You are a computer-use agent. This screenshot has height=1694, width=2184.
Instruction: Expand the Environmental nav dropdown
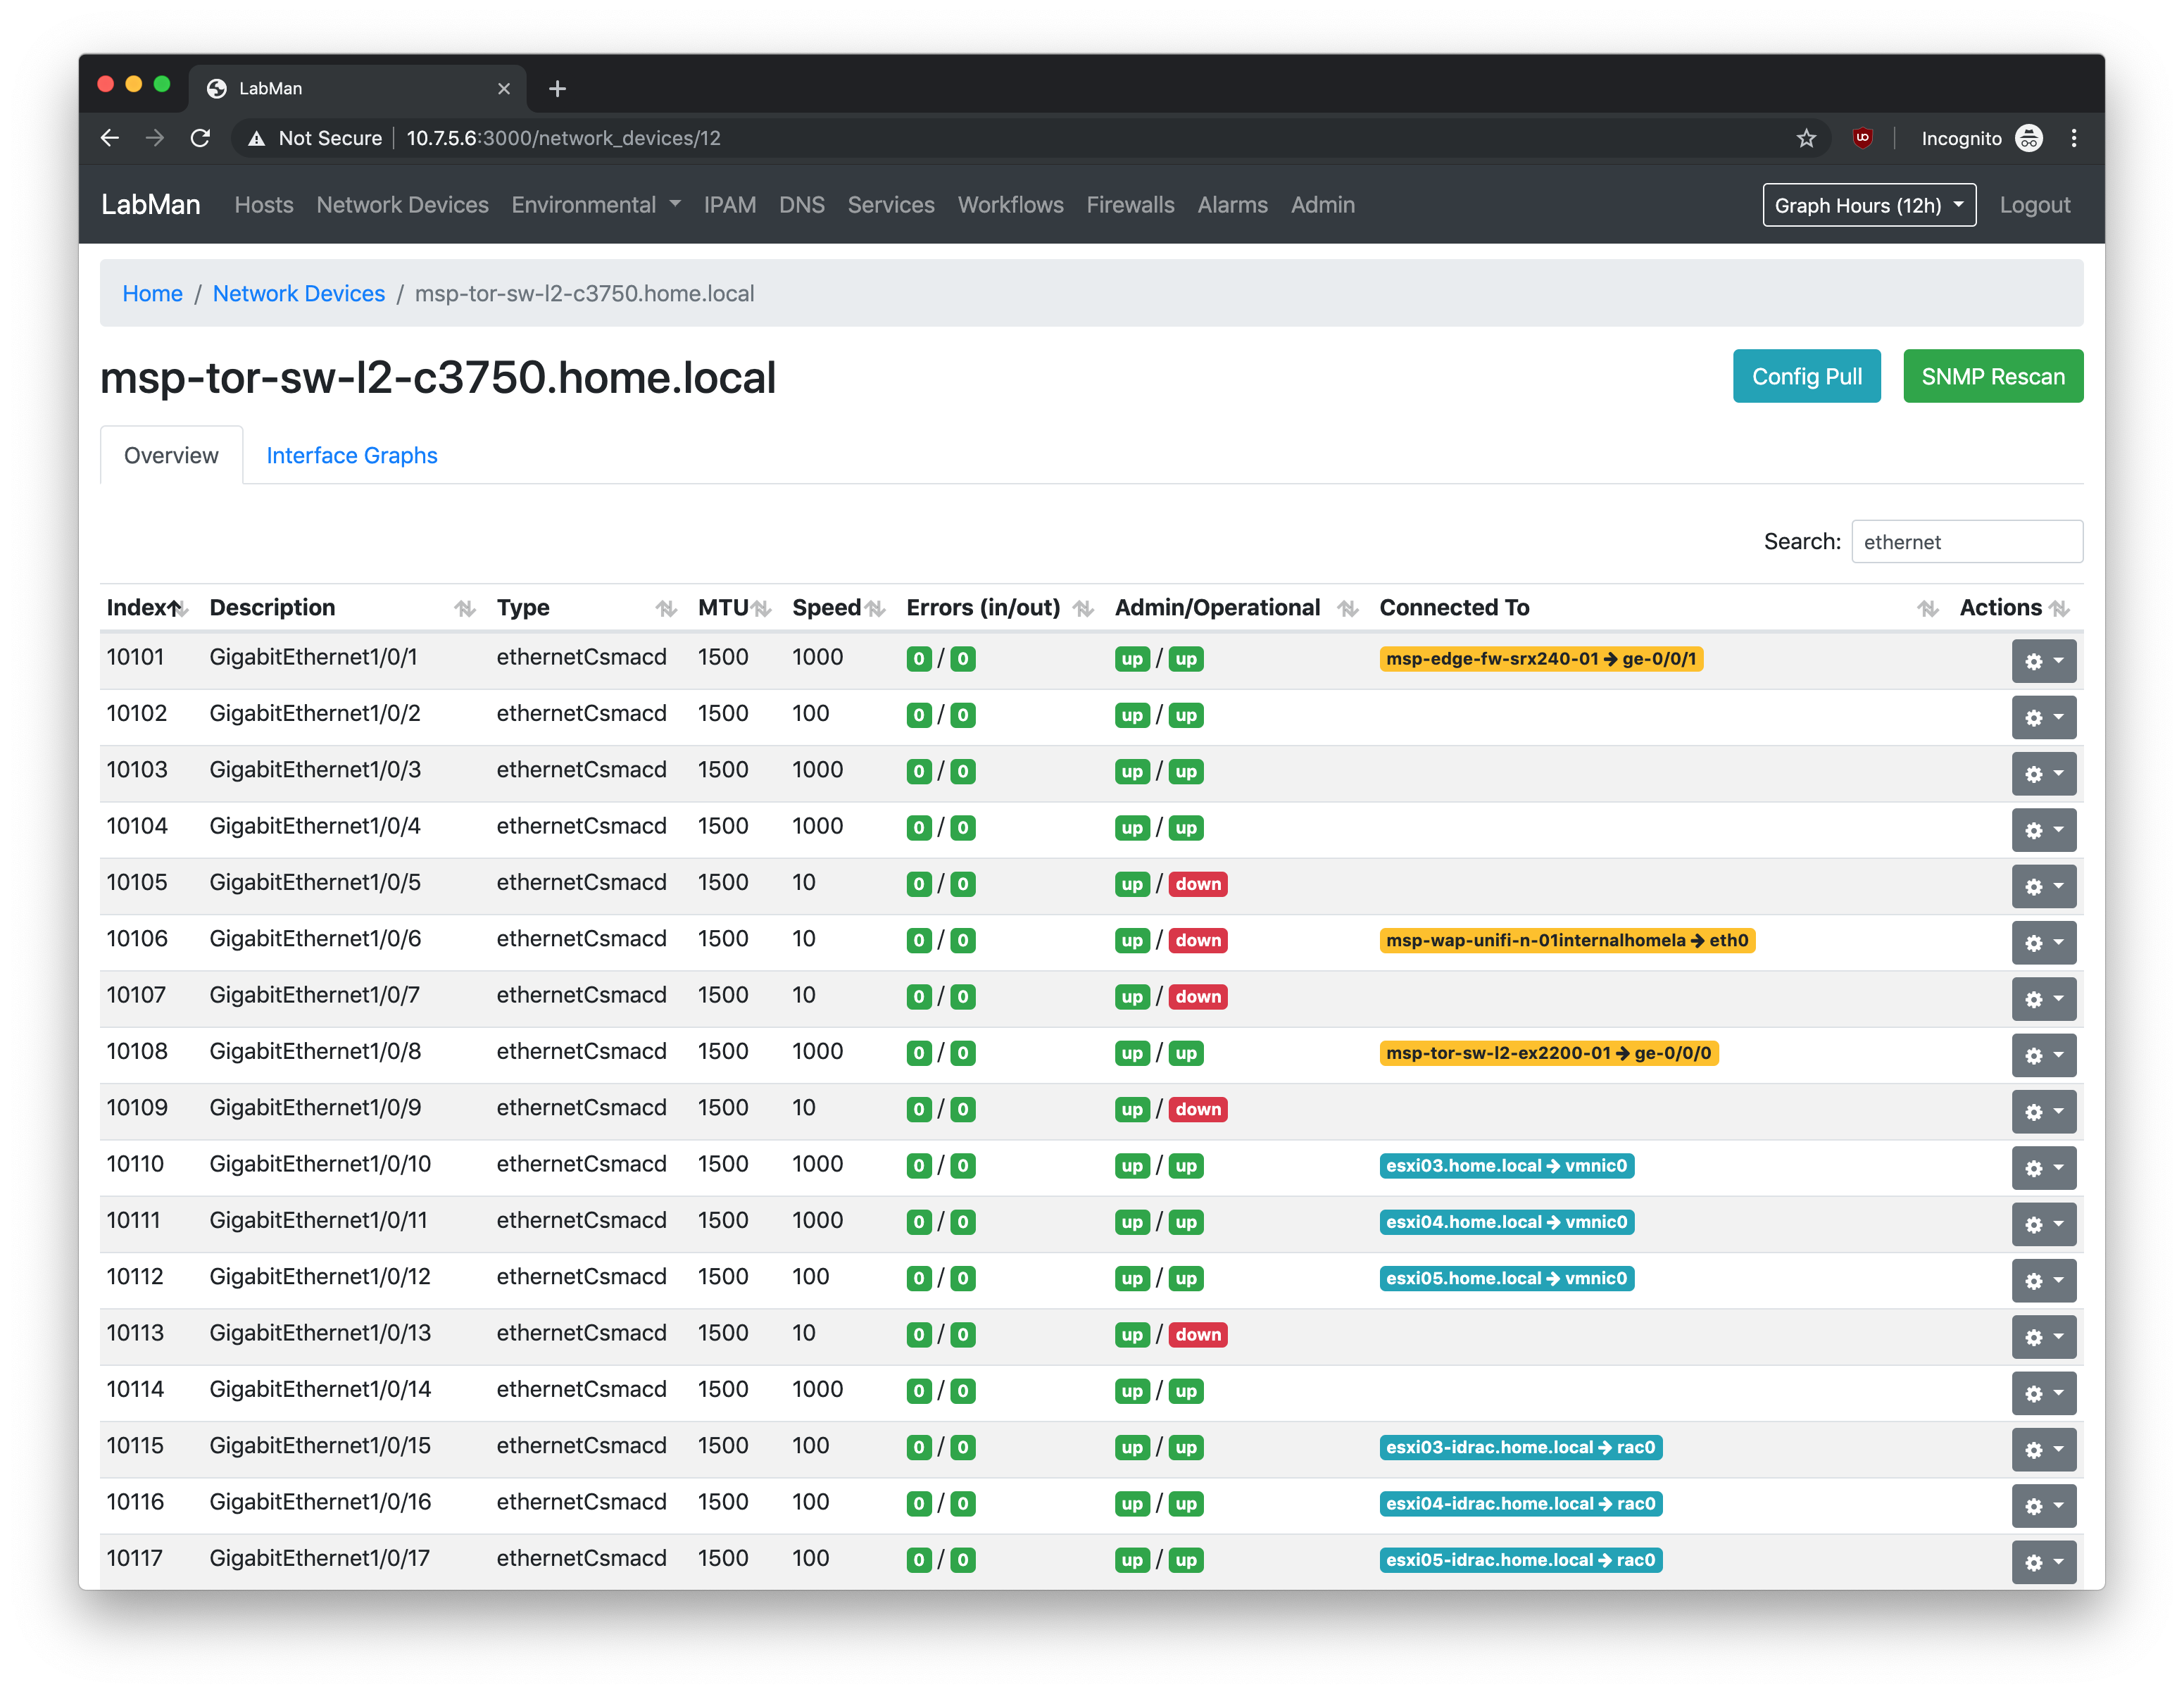[595, 205]
